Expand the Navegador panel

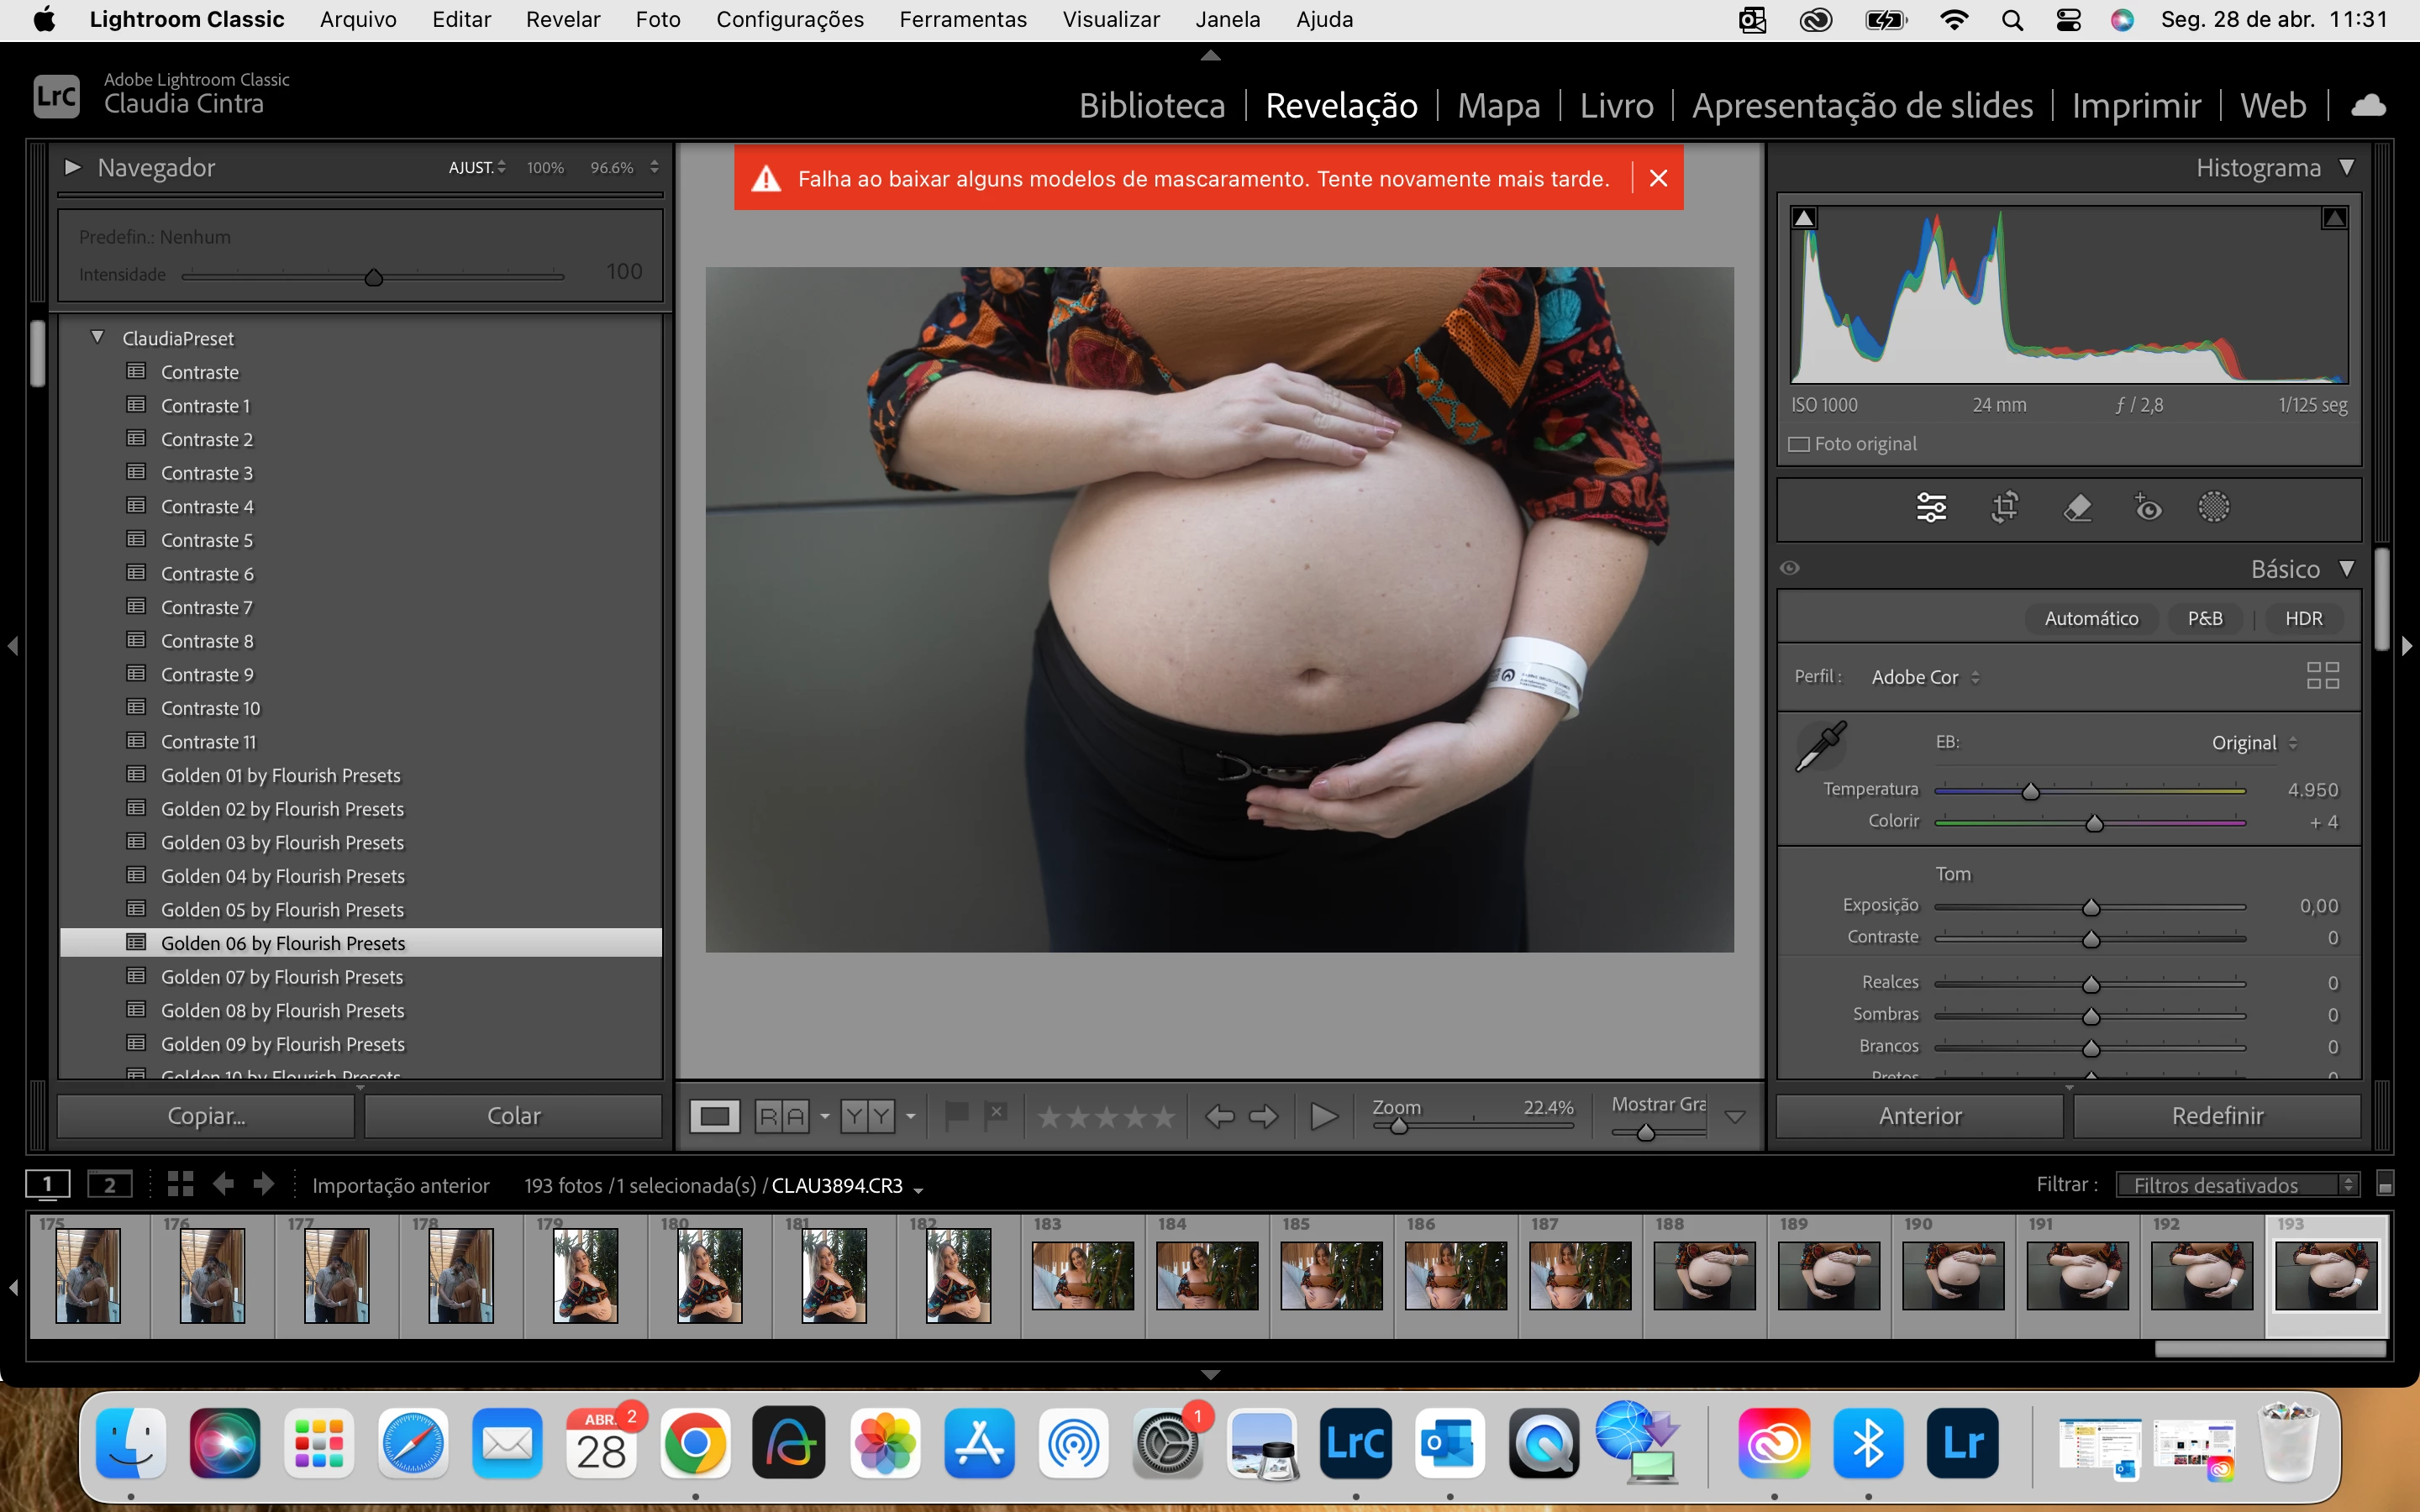click(x=72, y=167)
